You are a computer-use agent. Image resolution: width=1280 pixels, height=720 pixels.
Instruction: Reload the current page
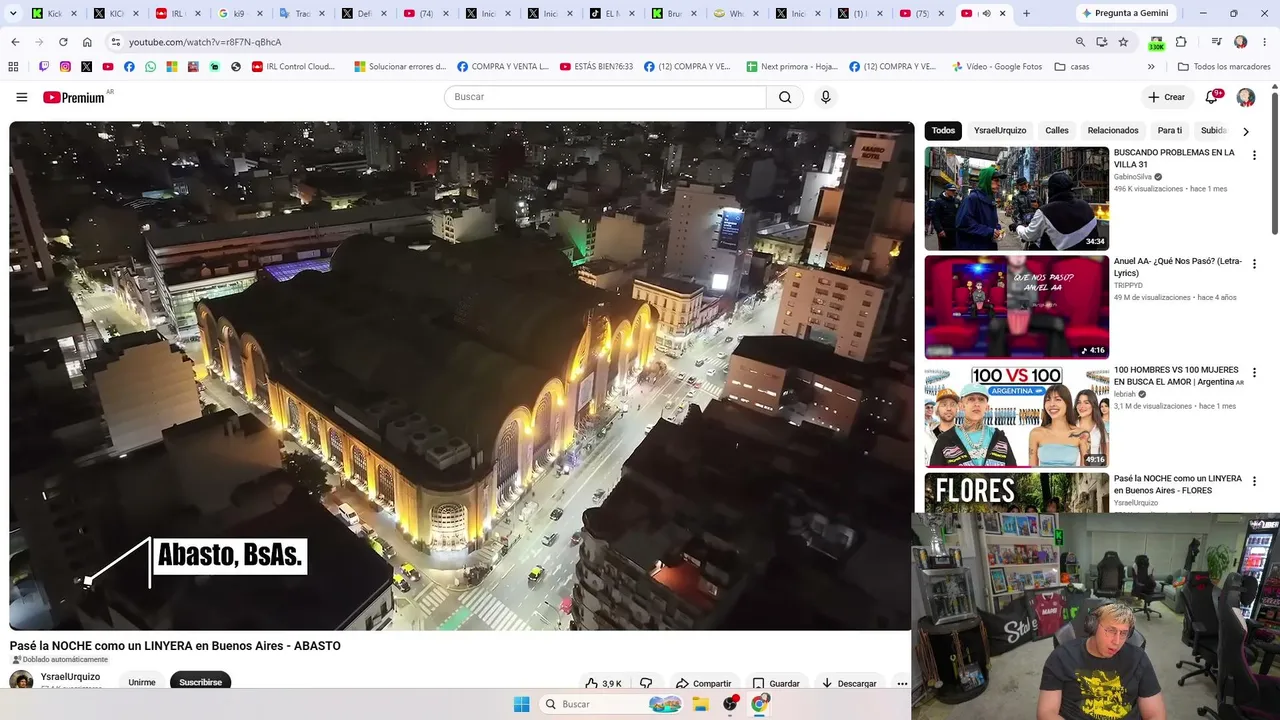pos(63,42)
